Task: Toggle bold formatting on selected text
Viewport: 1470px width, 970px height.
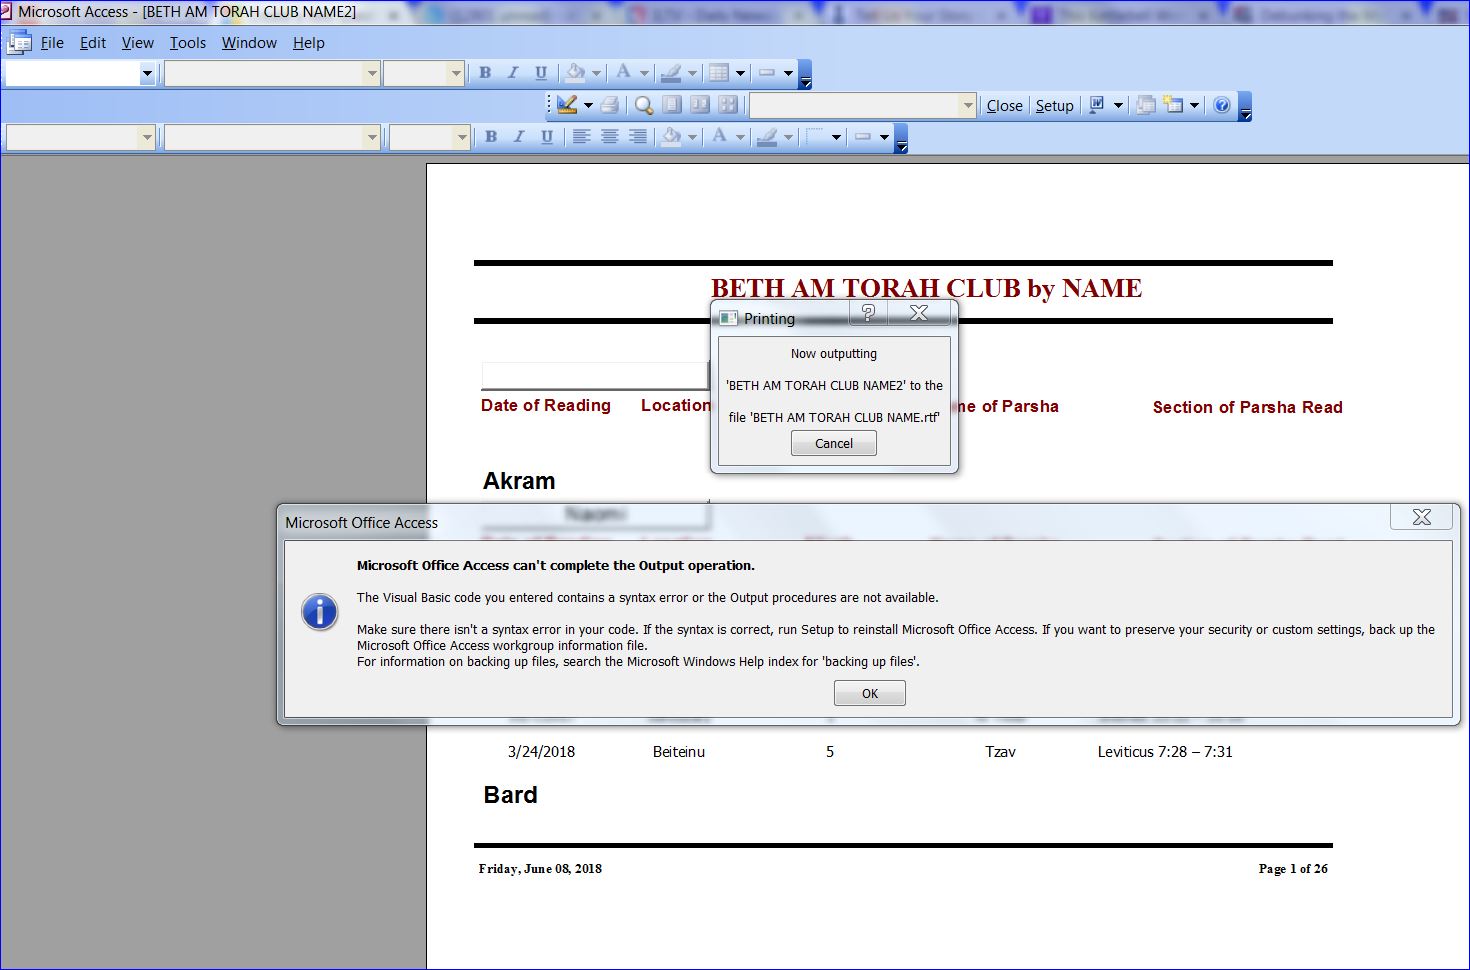Action: click(x=484, y=72)
